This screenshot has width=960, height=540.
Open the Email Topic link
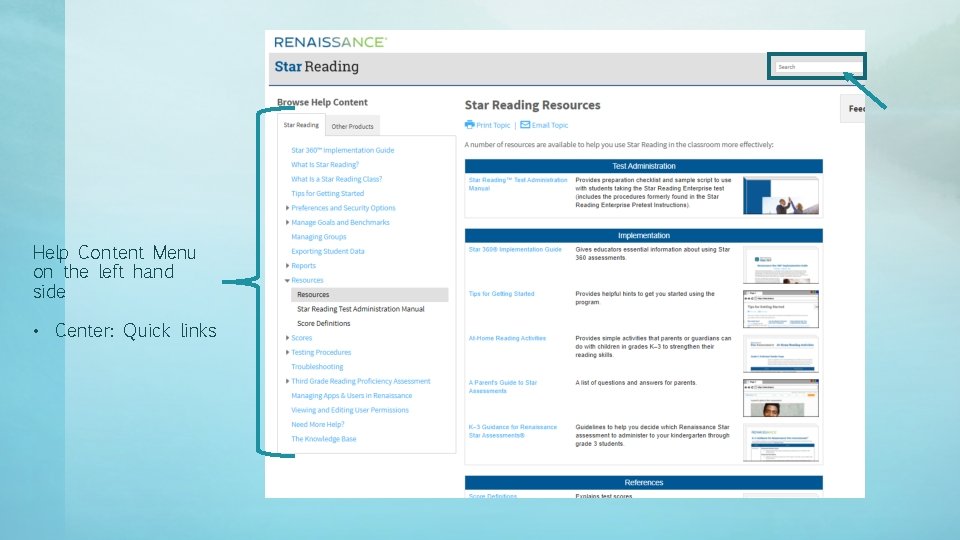550,125
